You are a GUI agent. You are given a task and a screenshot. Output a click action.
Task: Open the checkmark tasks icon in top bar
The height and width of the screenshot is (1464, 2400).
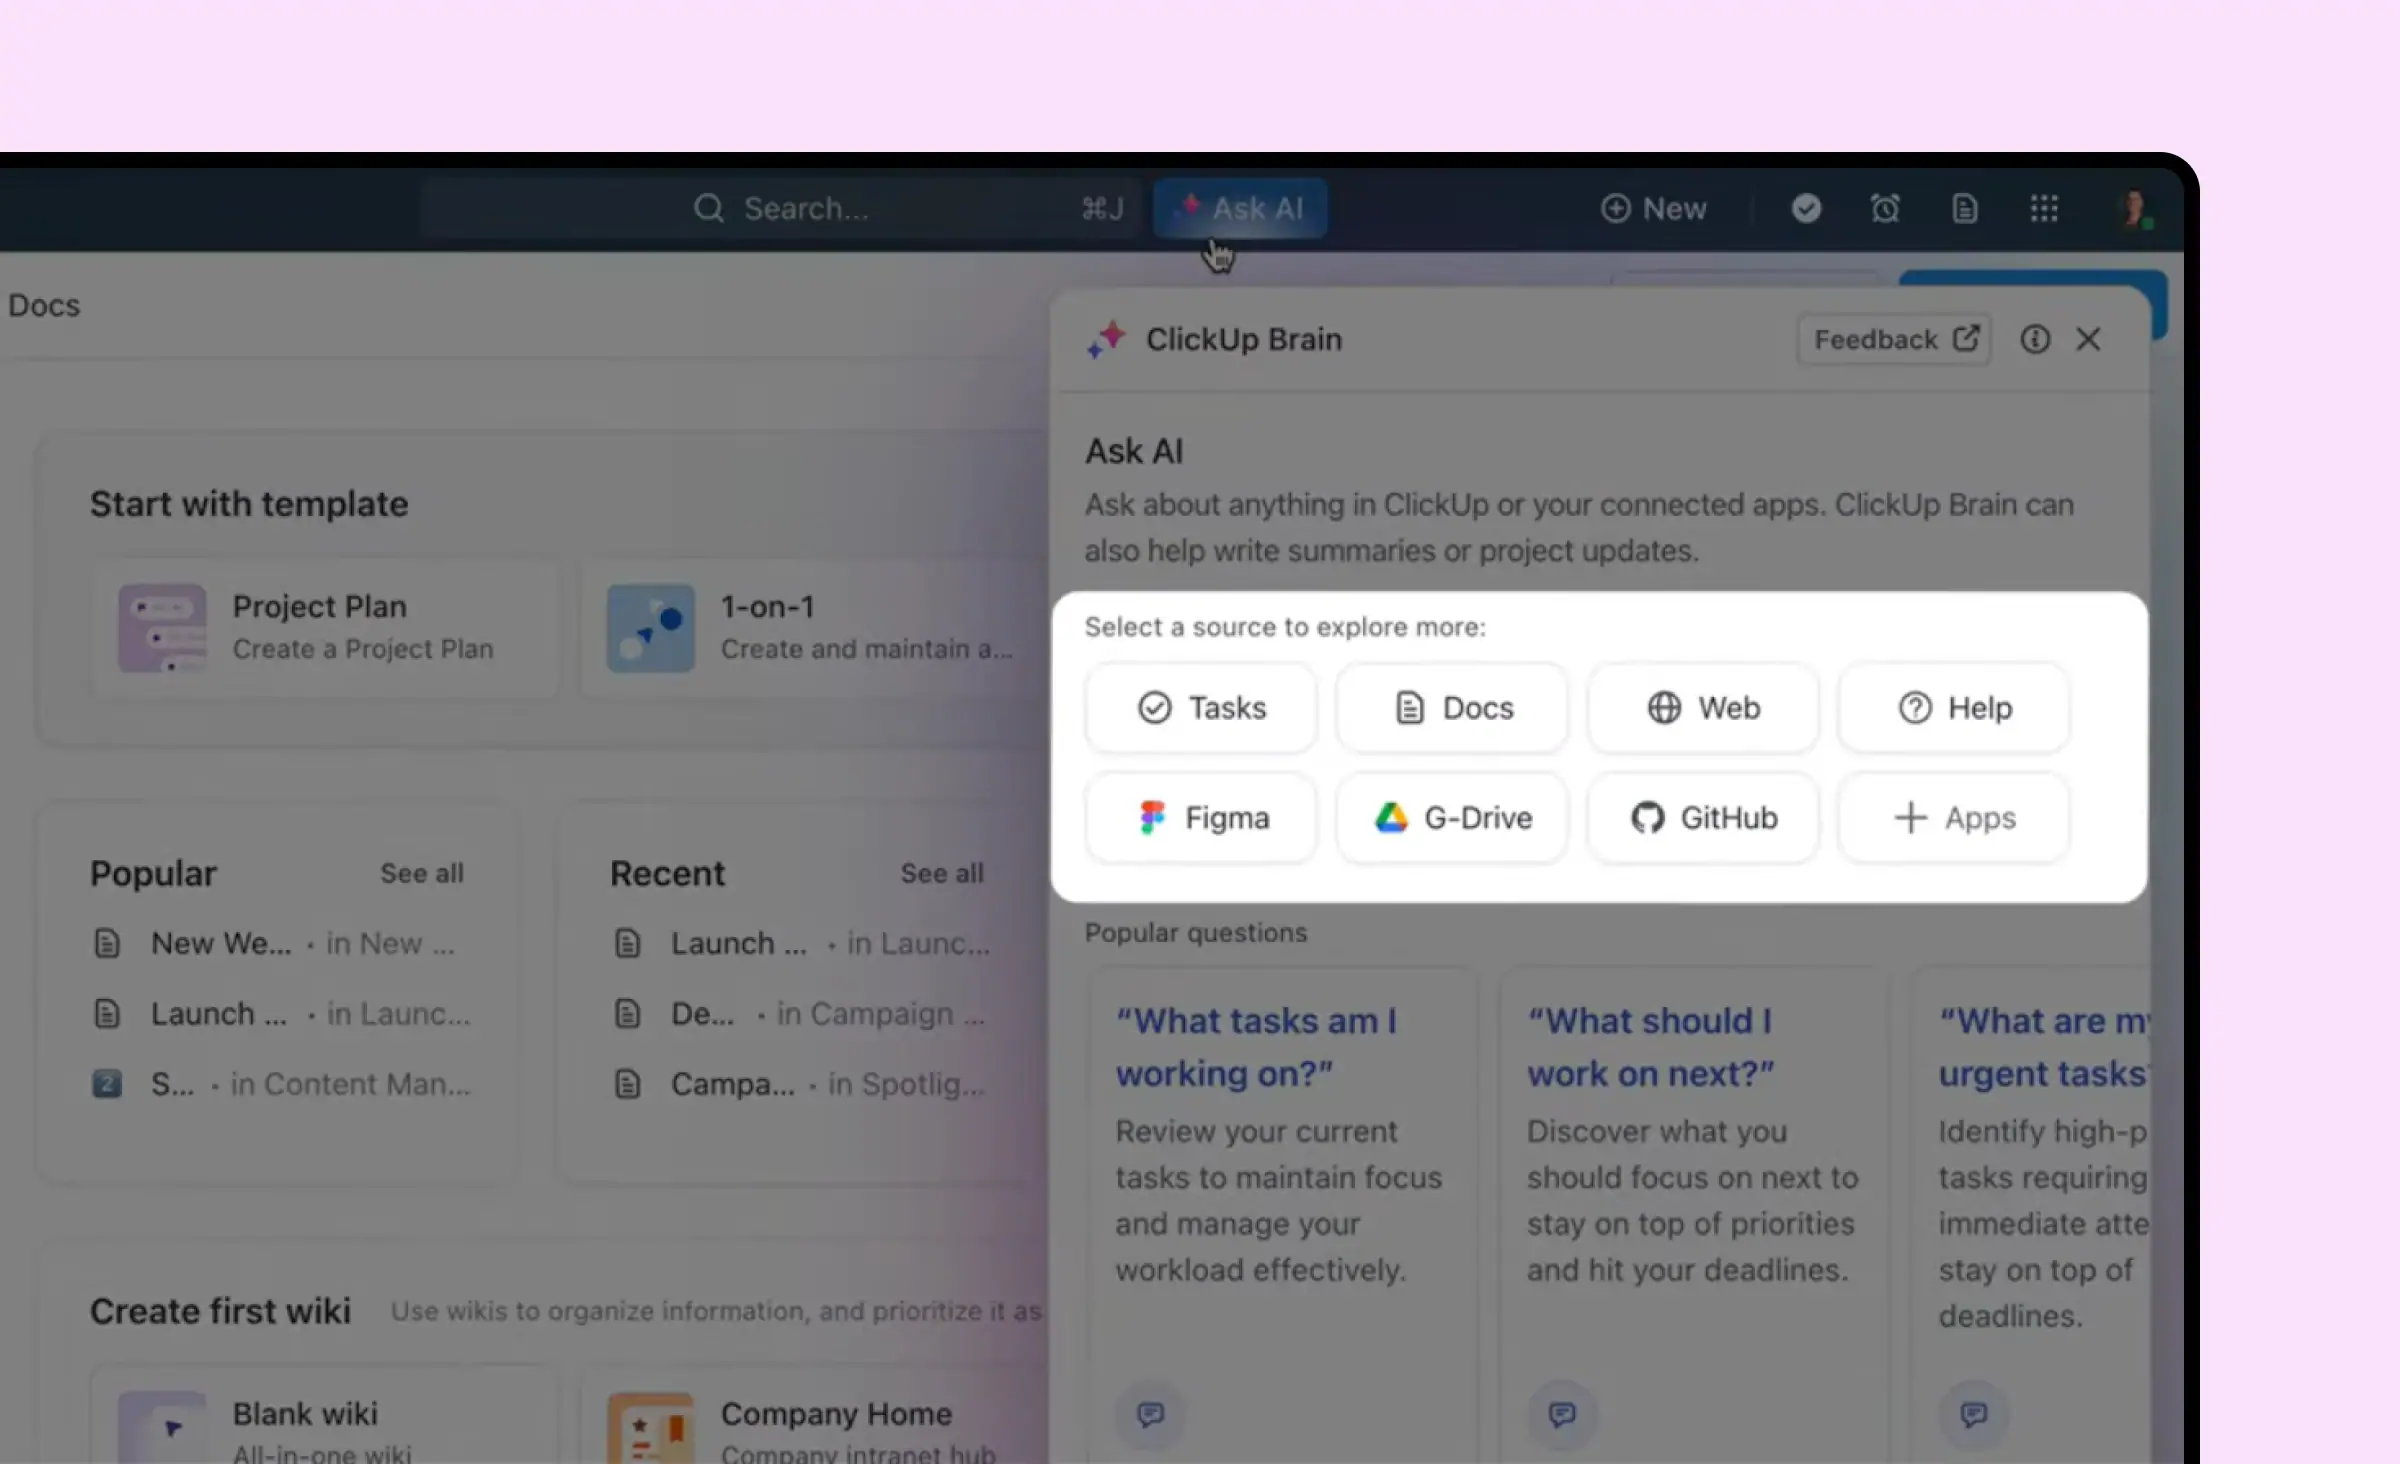(1806, 208)
